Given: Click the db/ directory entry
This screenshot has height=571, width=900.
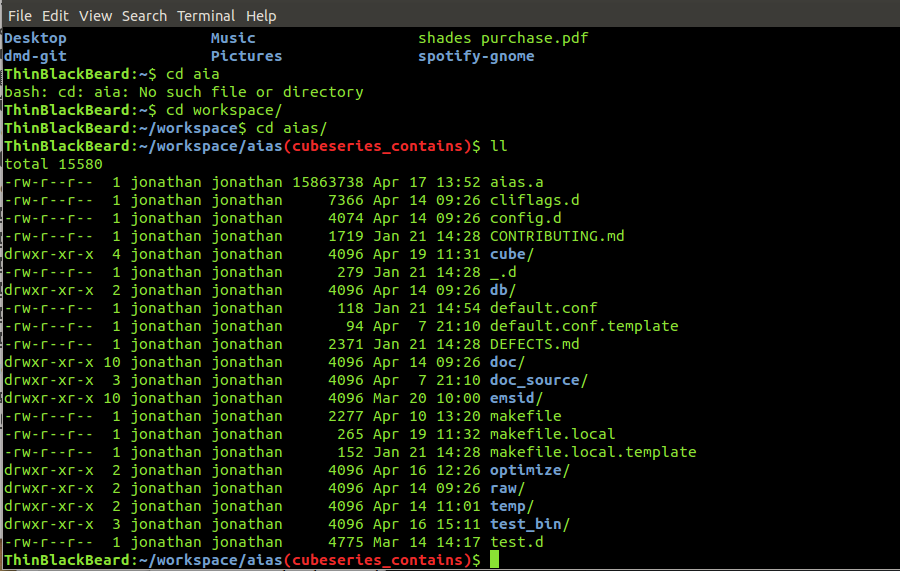Looking at the screenshot, I should (503, 290).
